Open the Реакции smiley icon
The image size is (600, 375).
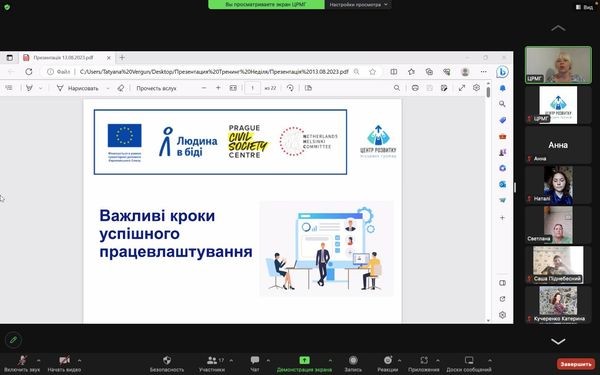388,360
